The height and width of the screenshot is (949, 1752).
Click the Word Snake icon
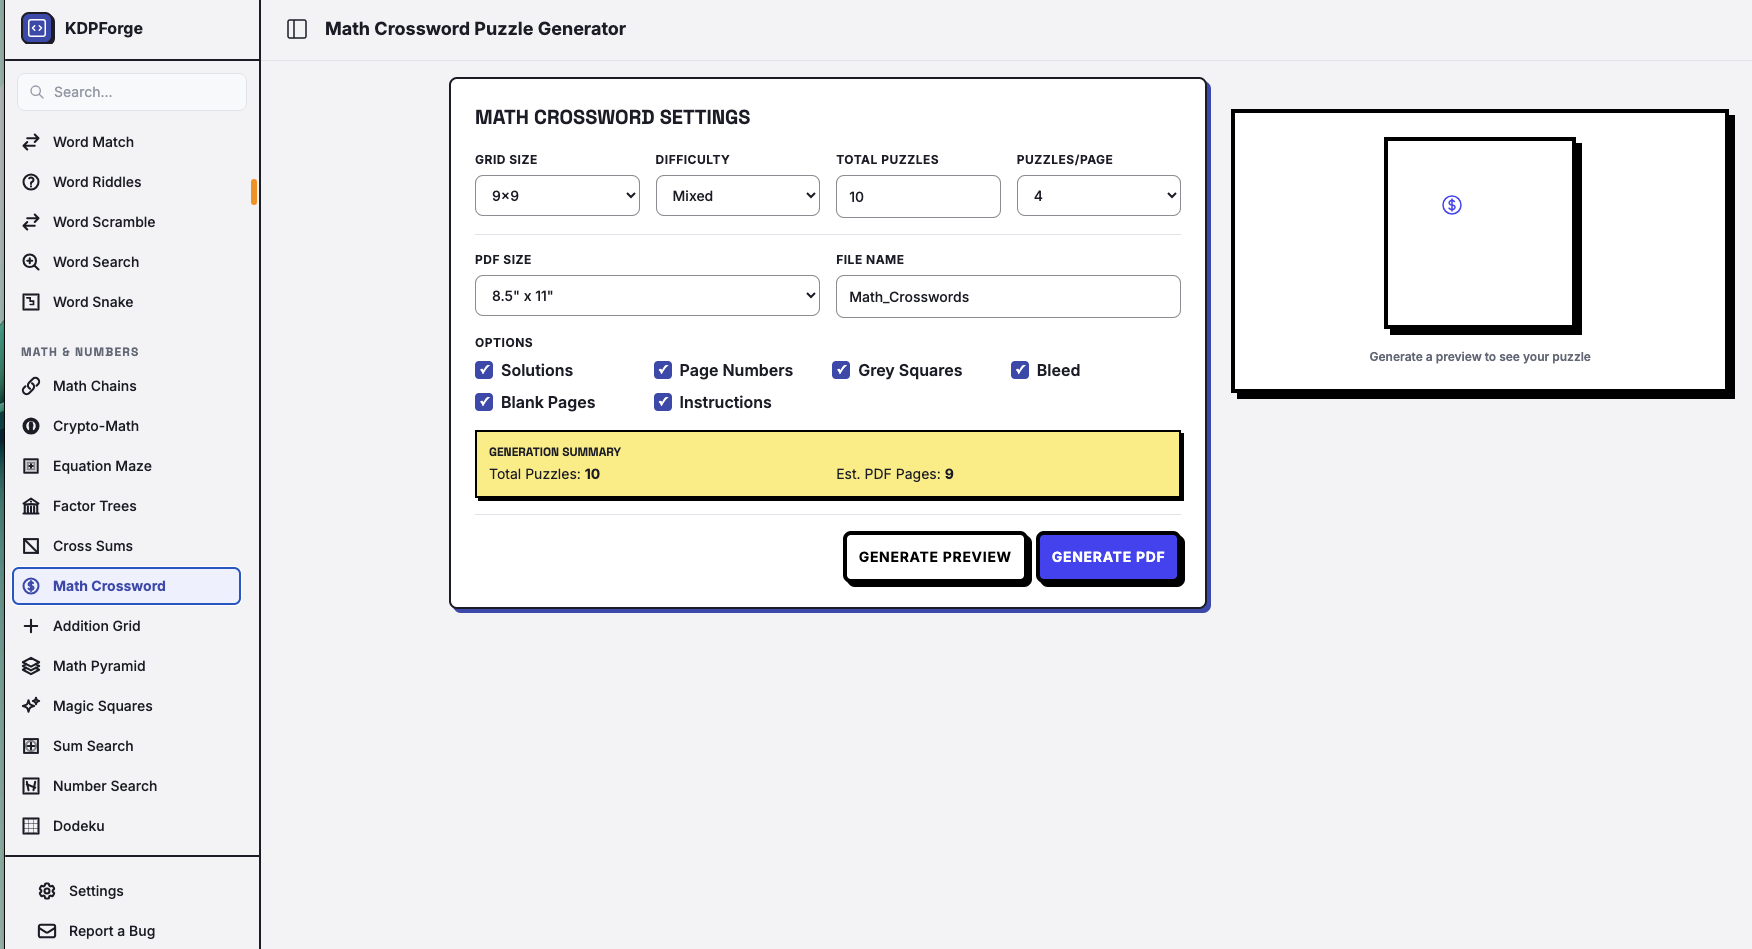coord(31,302)
